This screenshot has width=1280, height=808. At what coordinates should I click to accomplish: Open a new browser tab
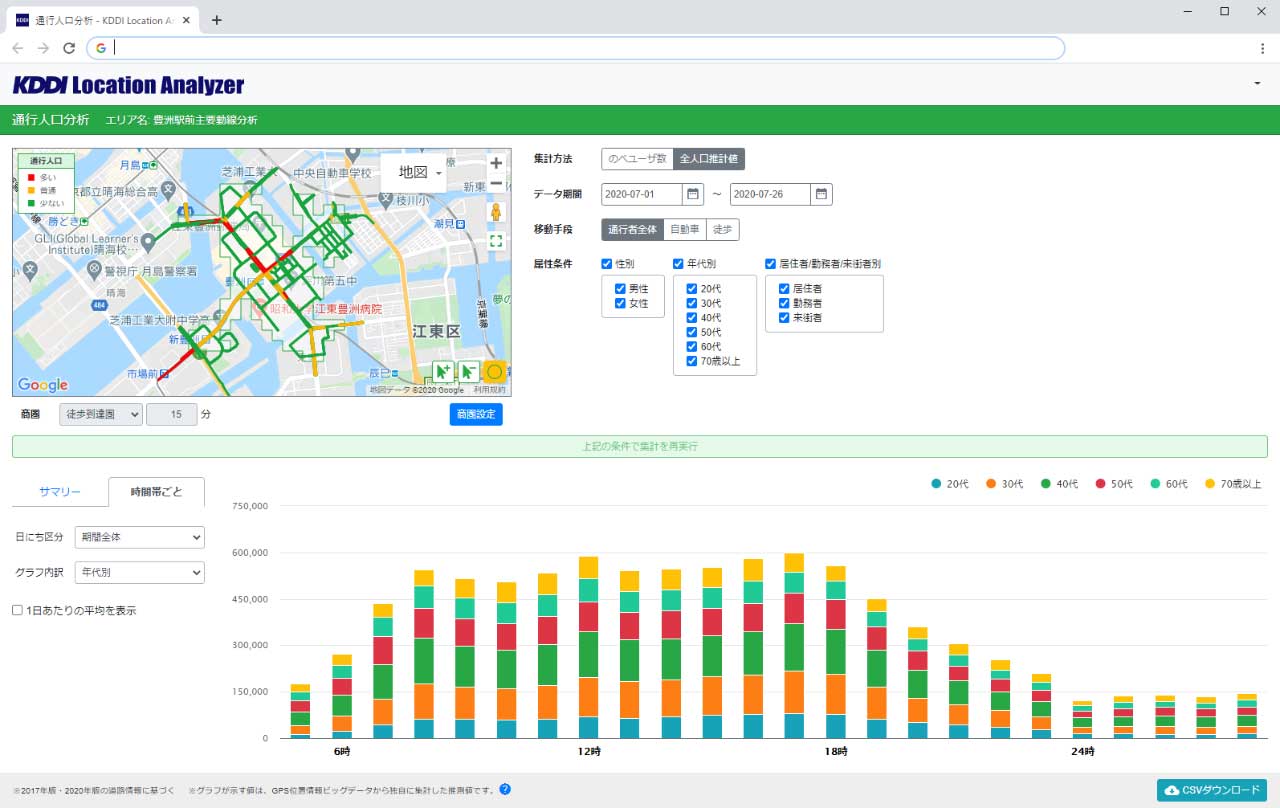pyautogui.click(x=217, y=19)
